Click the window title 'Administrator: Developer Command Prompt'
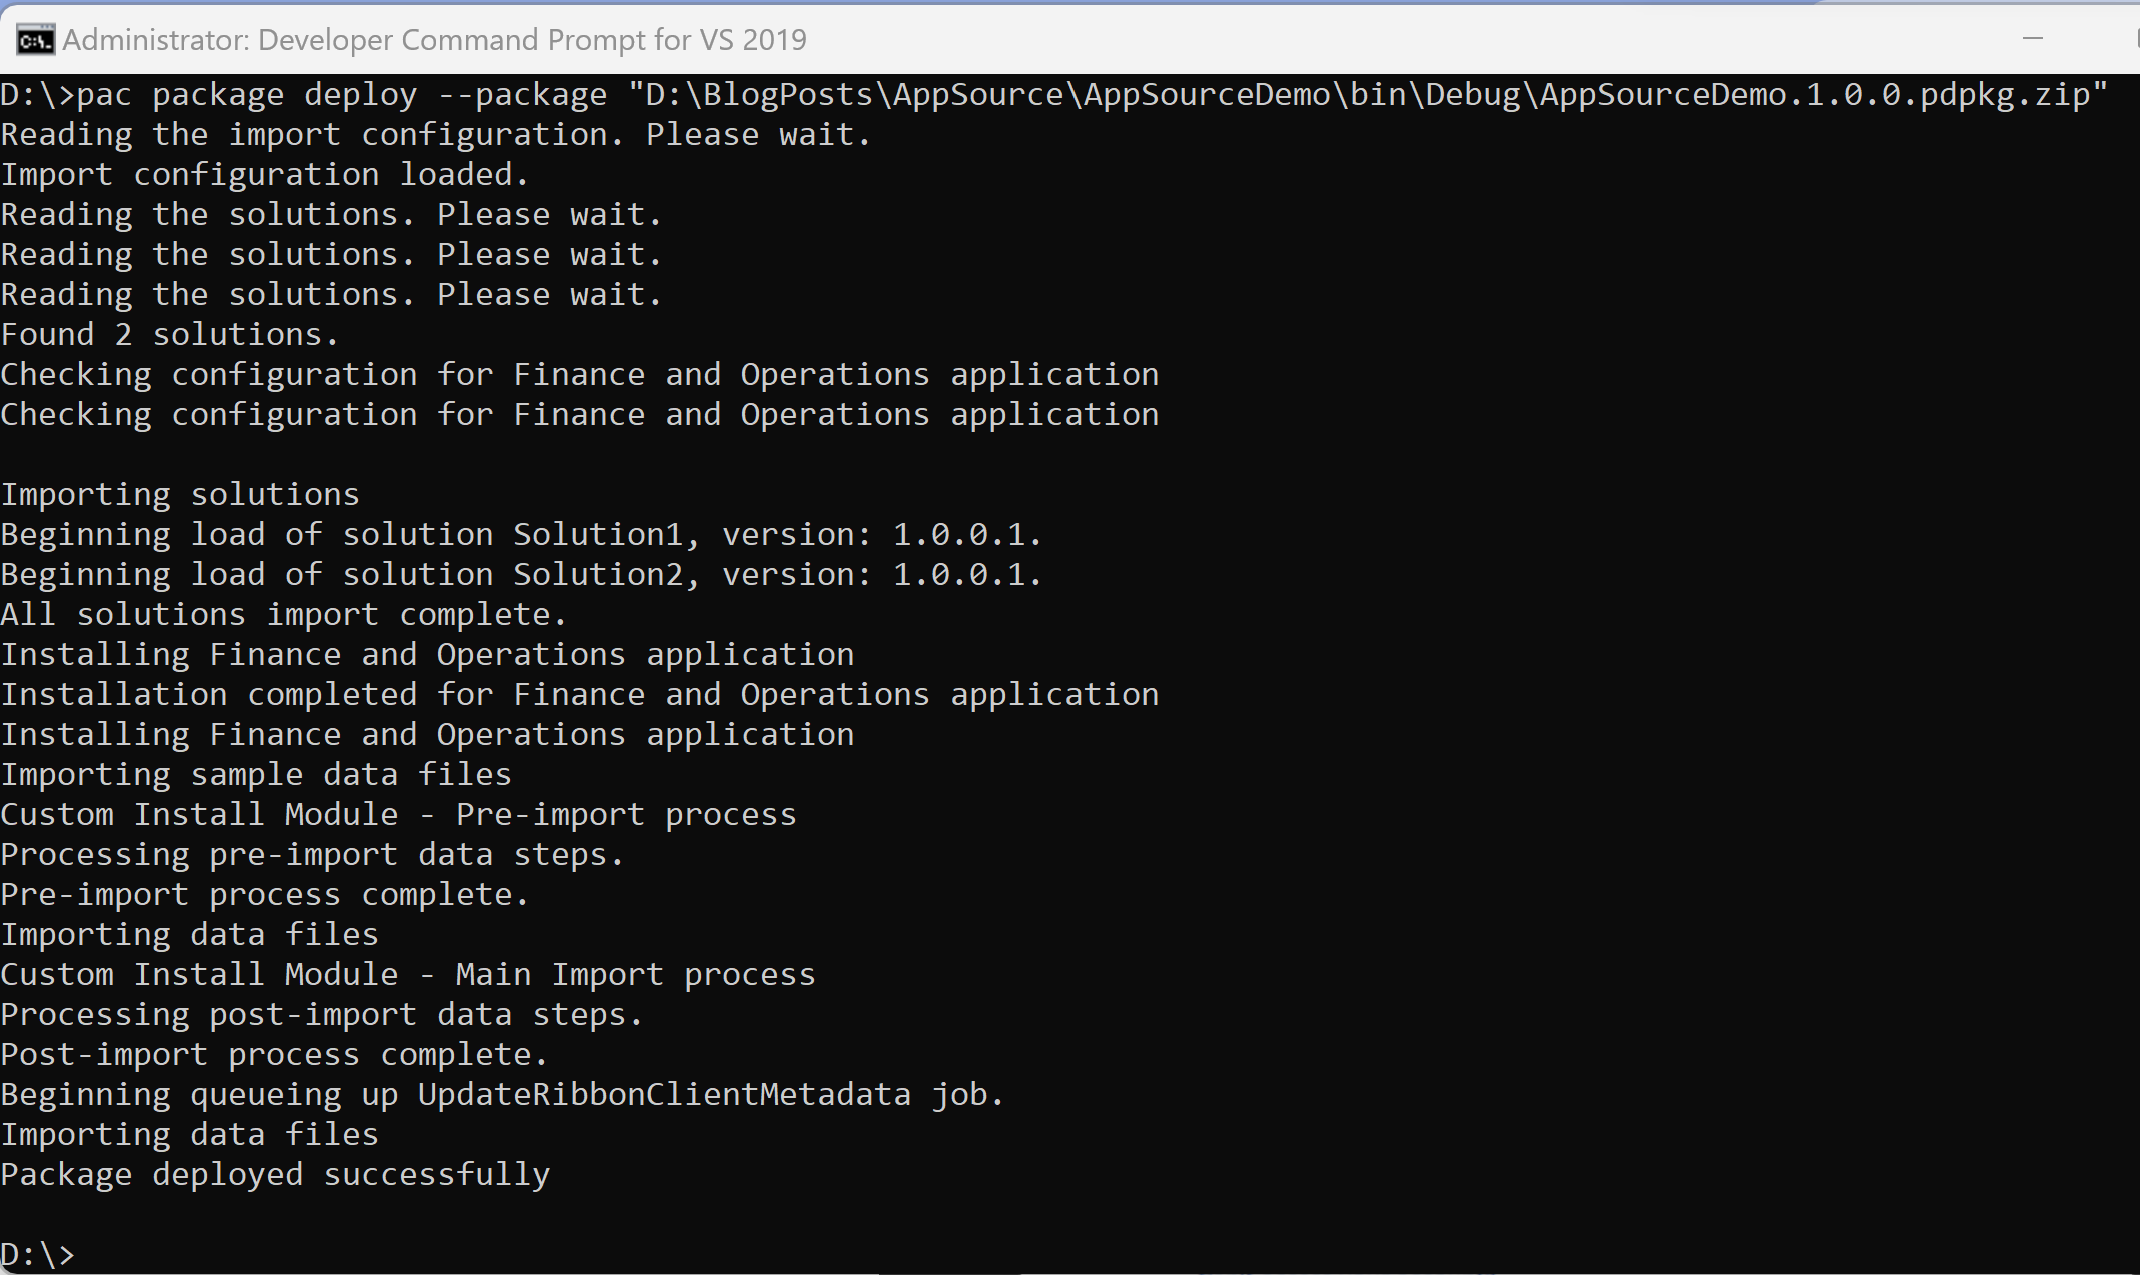Image resolution: width=2140 pixels, height=1275 pixels. [434, 40]
